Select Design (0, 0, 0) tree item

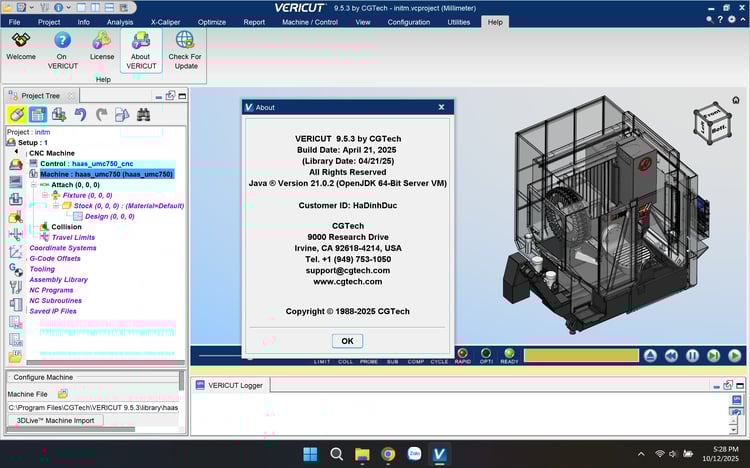[x=110, y=216]
